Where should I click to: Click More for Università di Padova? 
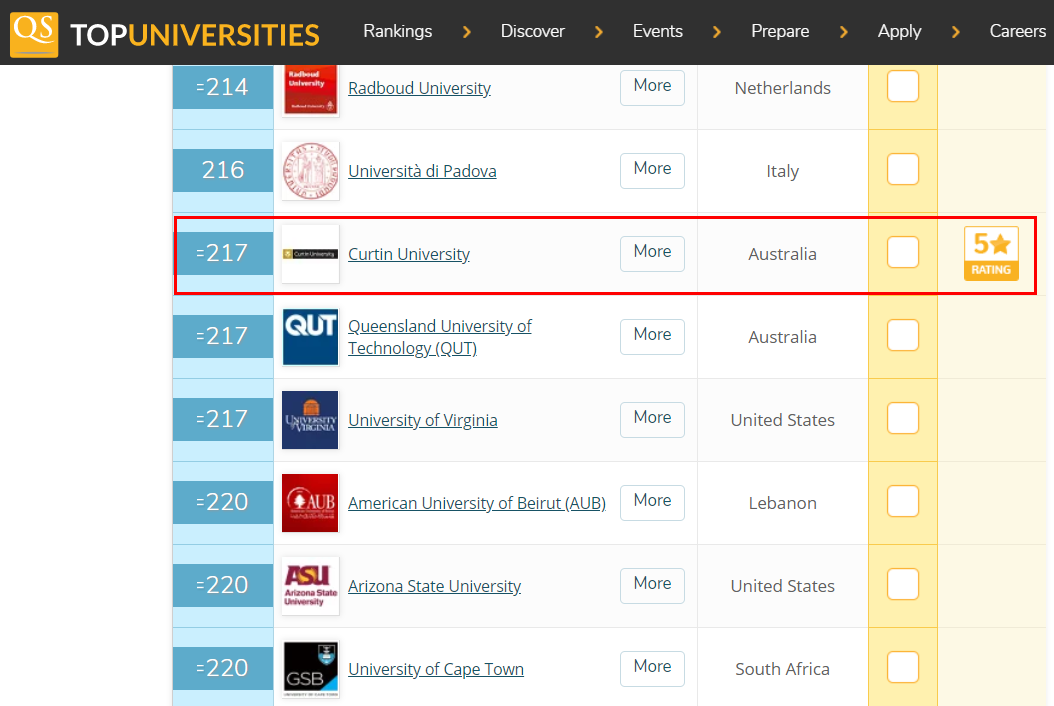click(652, 170)
